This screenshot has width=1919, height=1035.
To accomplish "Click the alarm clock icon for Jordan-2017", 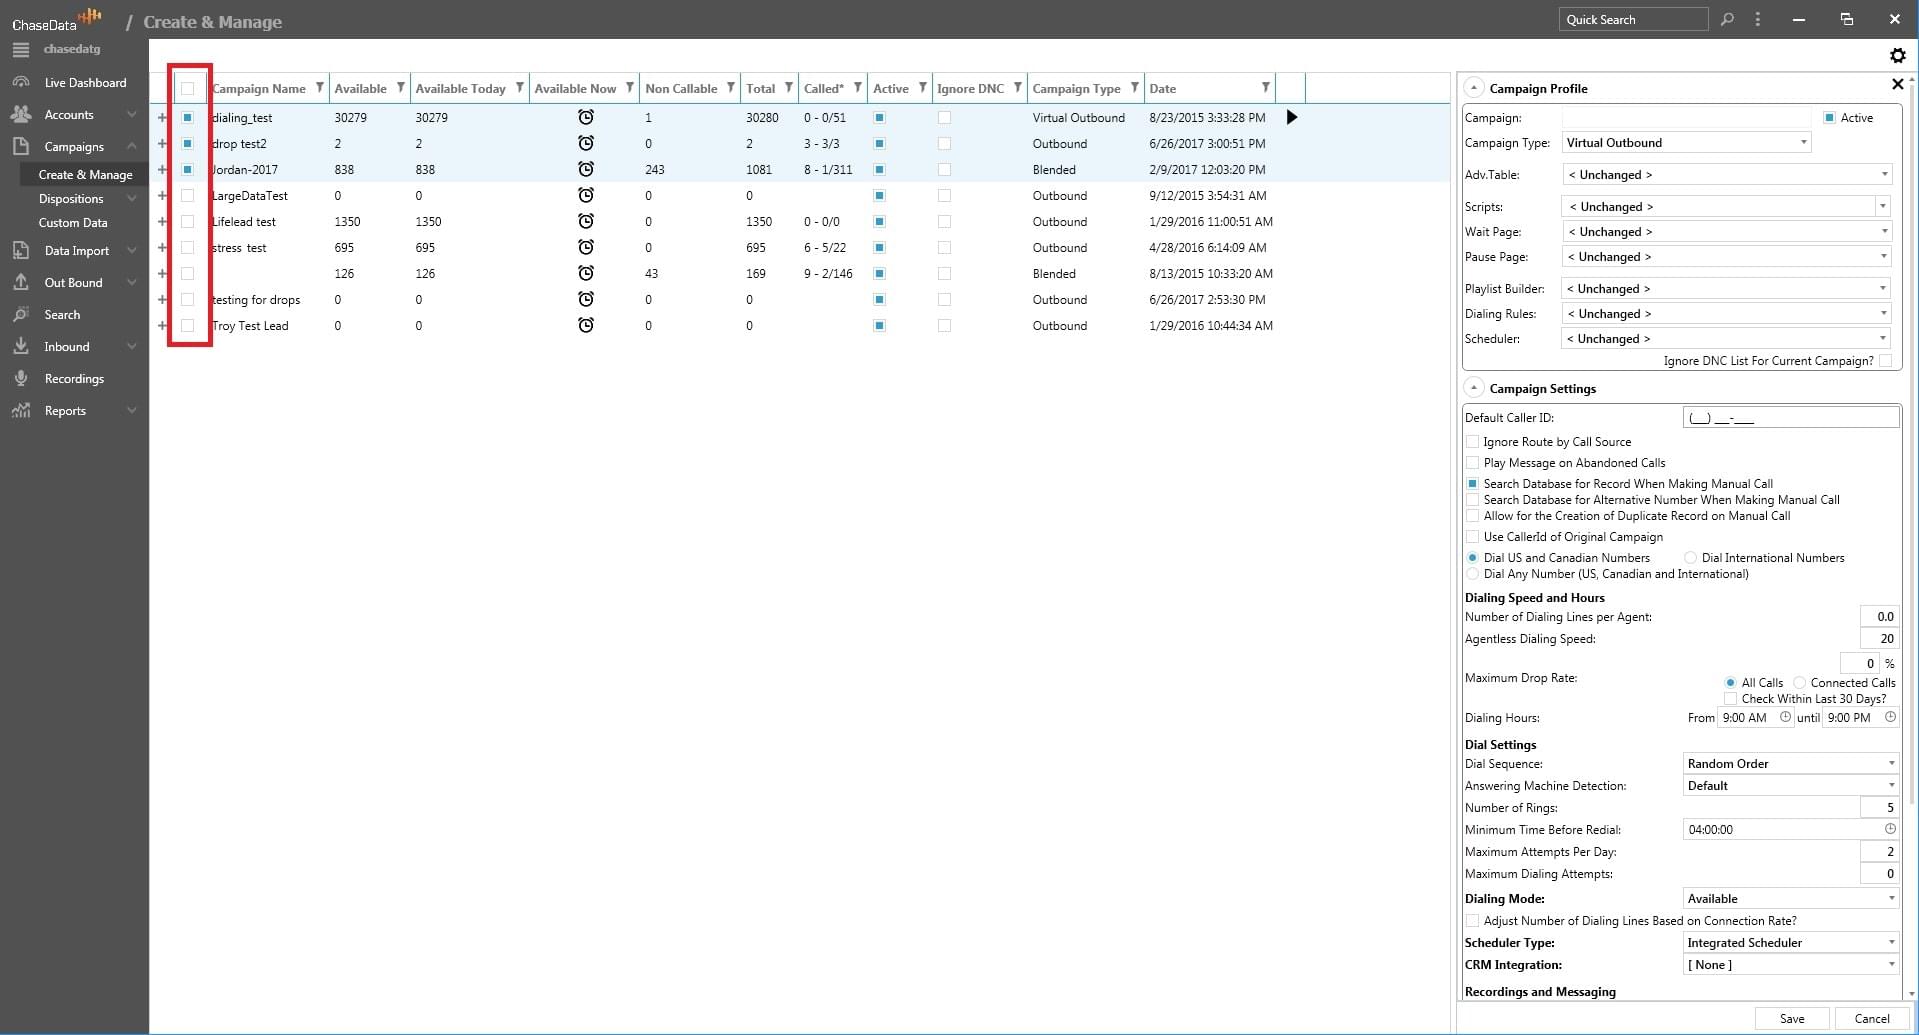I will pos(586,170).
